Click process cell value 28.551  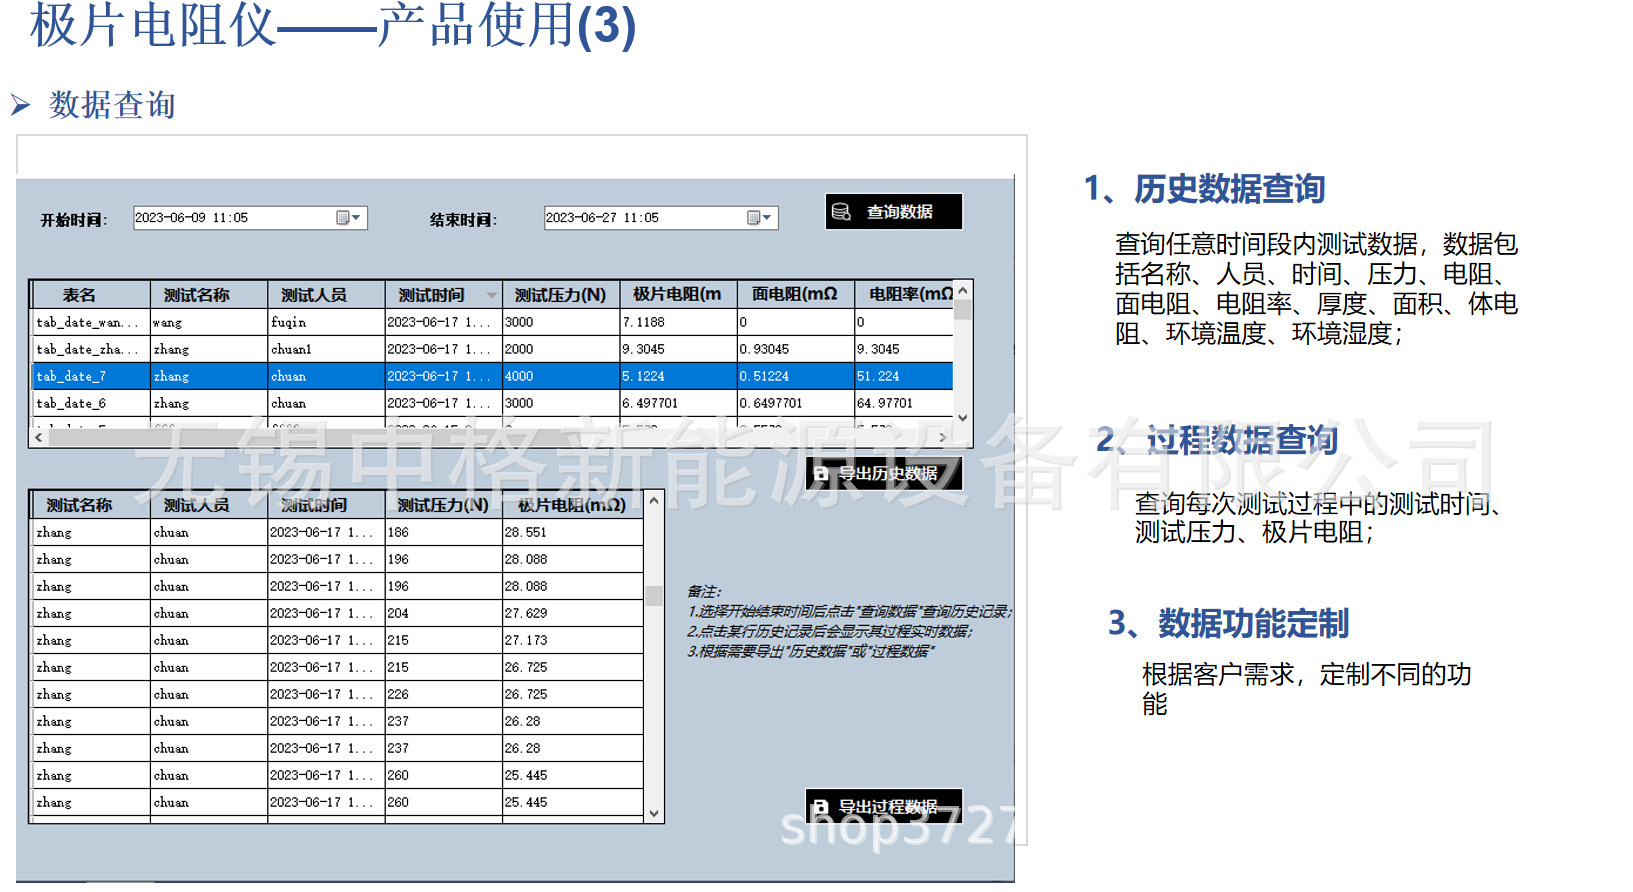coord(572,532)
